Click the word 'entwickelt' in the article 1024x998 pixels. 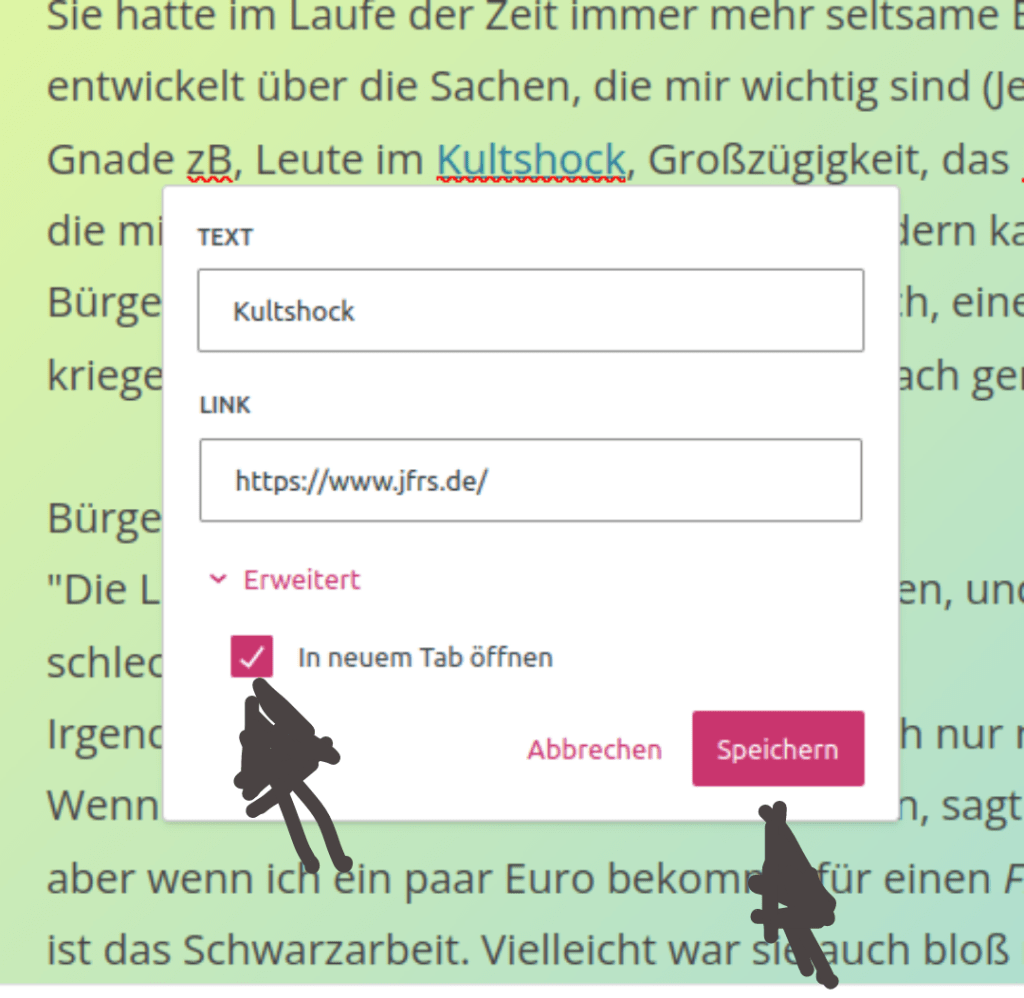(x=132, y=88)
